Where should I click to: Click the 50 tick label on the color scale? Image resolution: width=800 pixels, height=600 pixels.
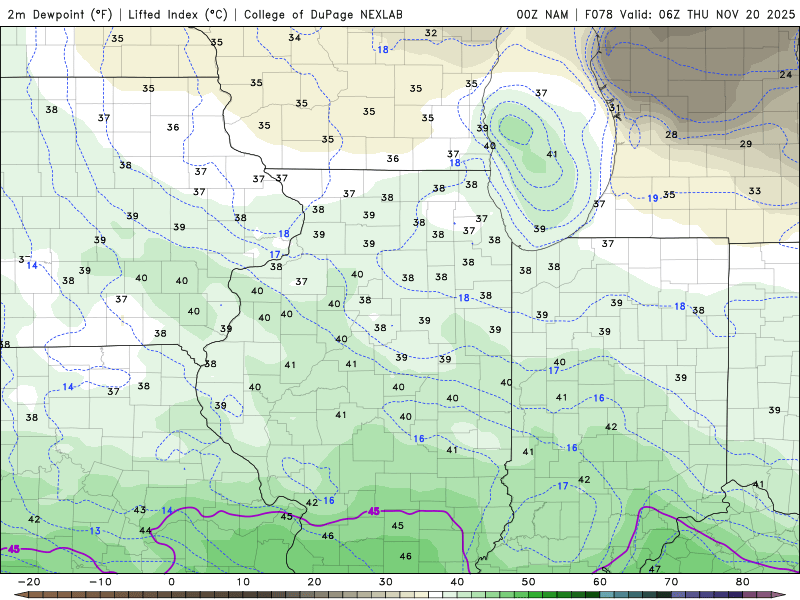click(x=529, y=582)
